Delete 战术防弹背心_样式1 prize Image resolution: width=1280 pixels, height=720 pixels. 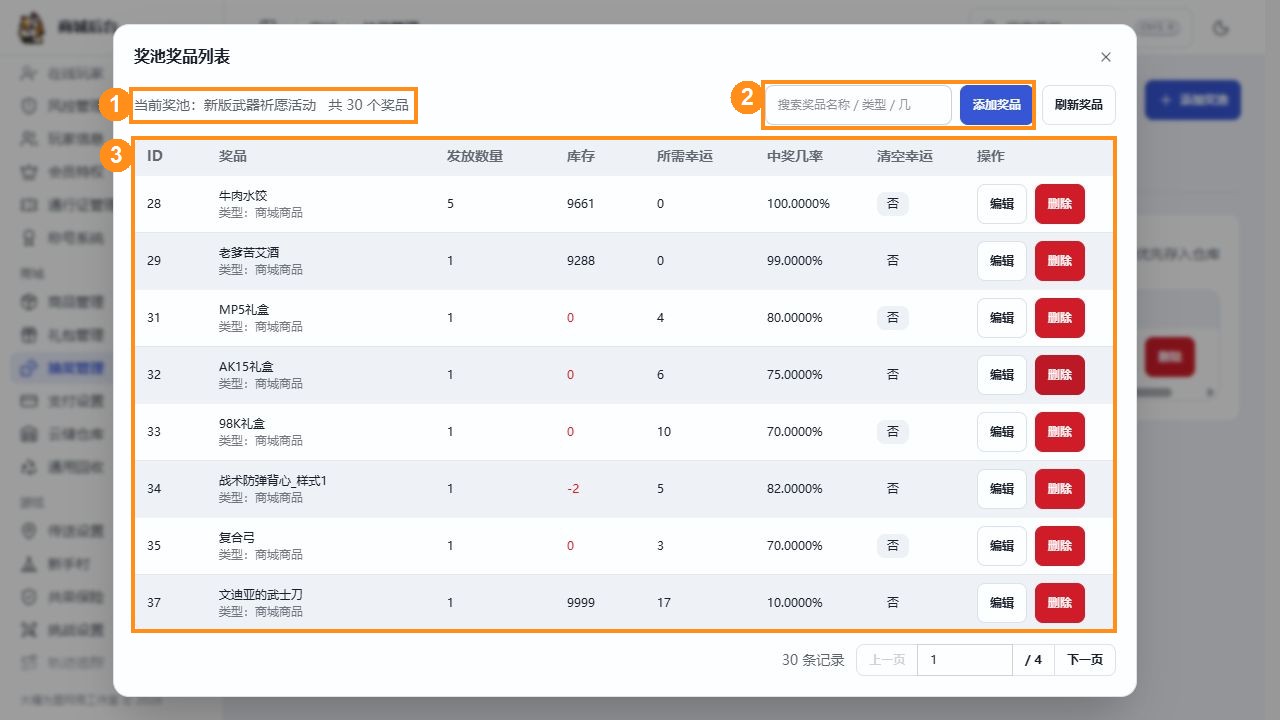1060,489
